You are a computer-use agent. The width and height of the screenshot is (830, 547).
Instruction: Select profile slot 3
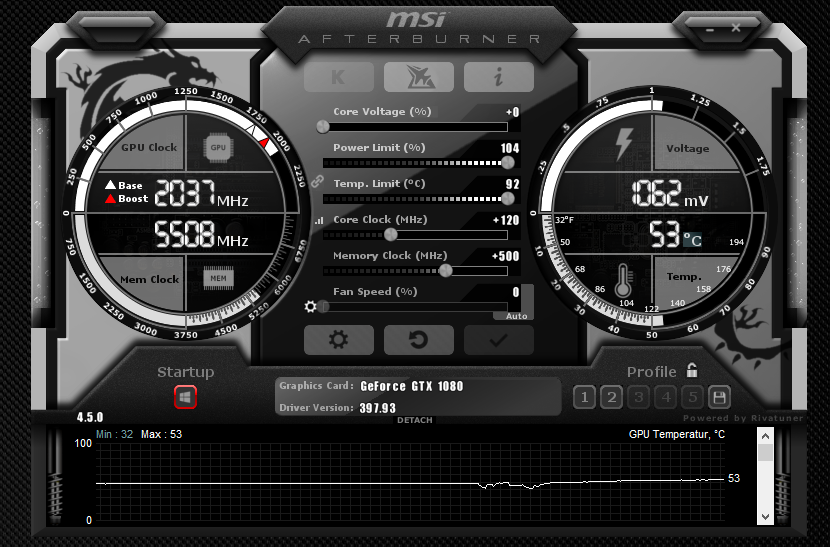click(x=638, y=397)
